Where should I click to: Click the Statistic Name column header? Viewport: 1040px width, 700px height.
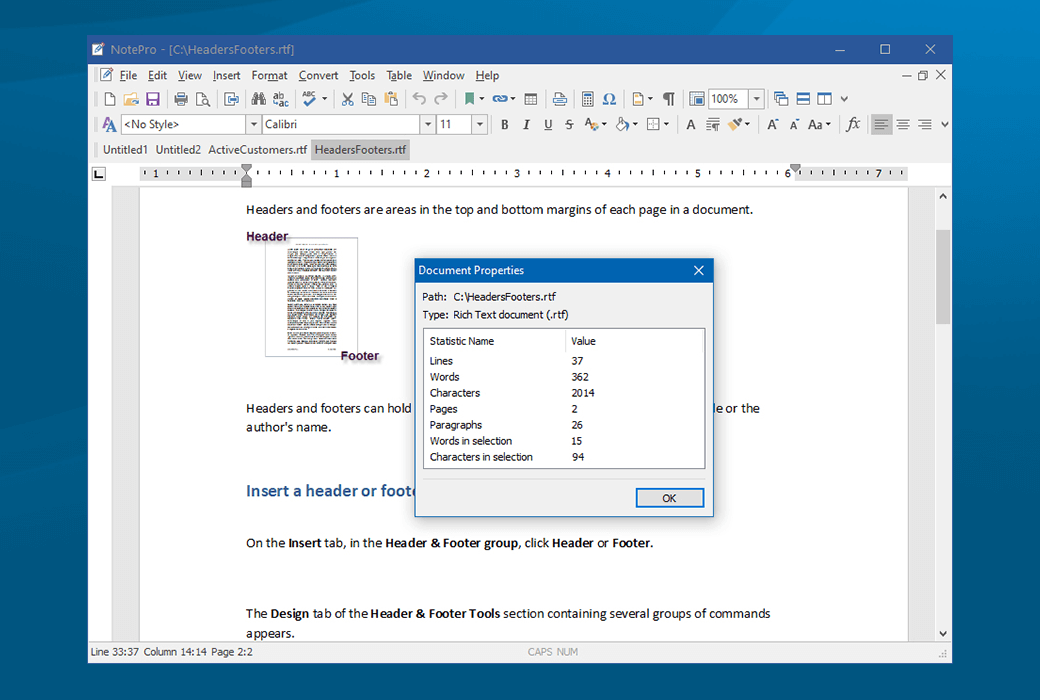(495, 341)
